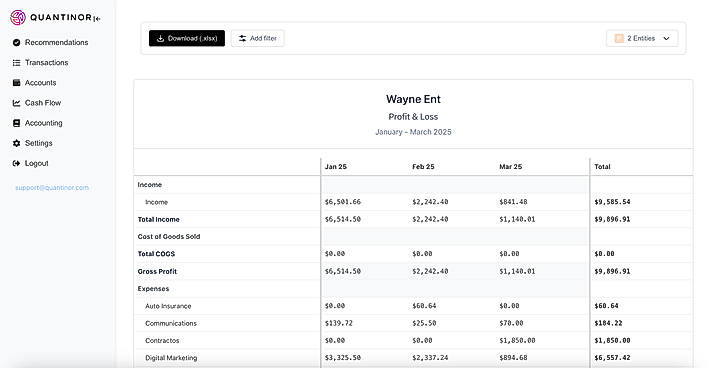Add filter to the report
Image resolution: width=709 pixels, height=368 pixels.
pyautogui.click(x=258, y=38)
